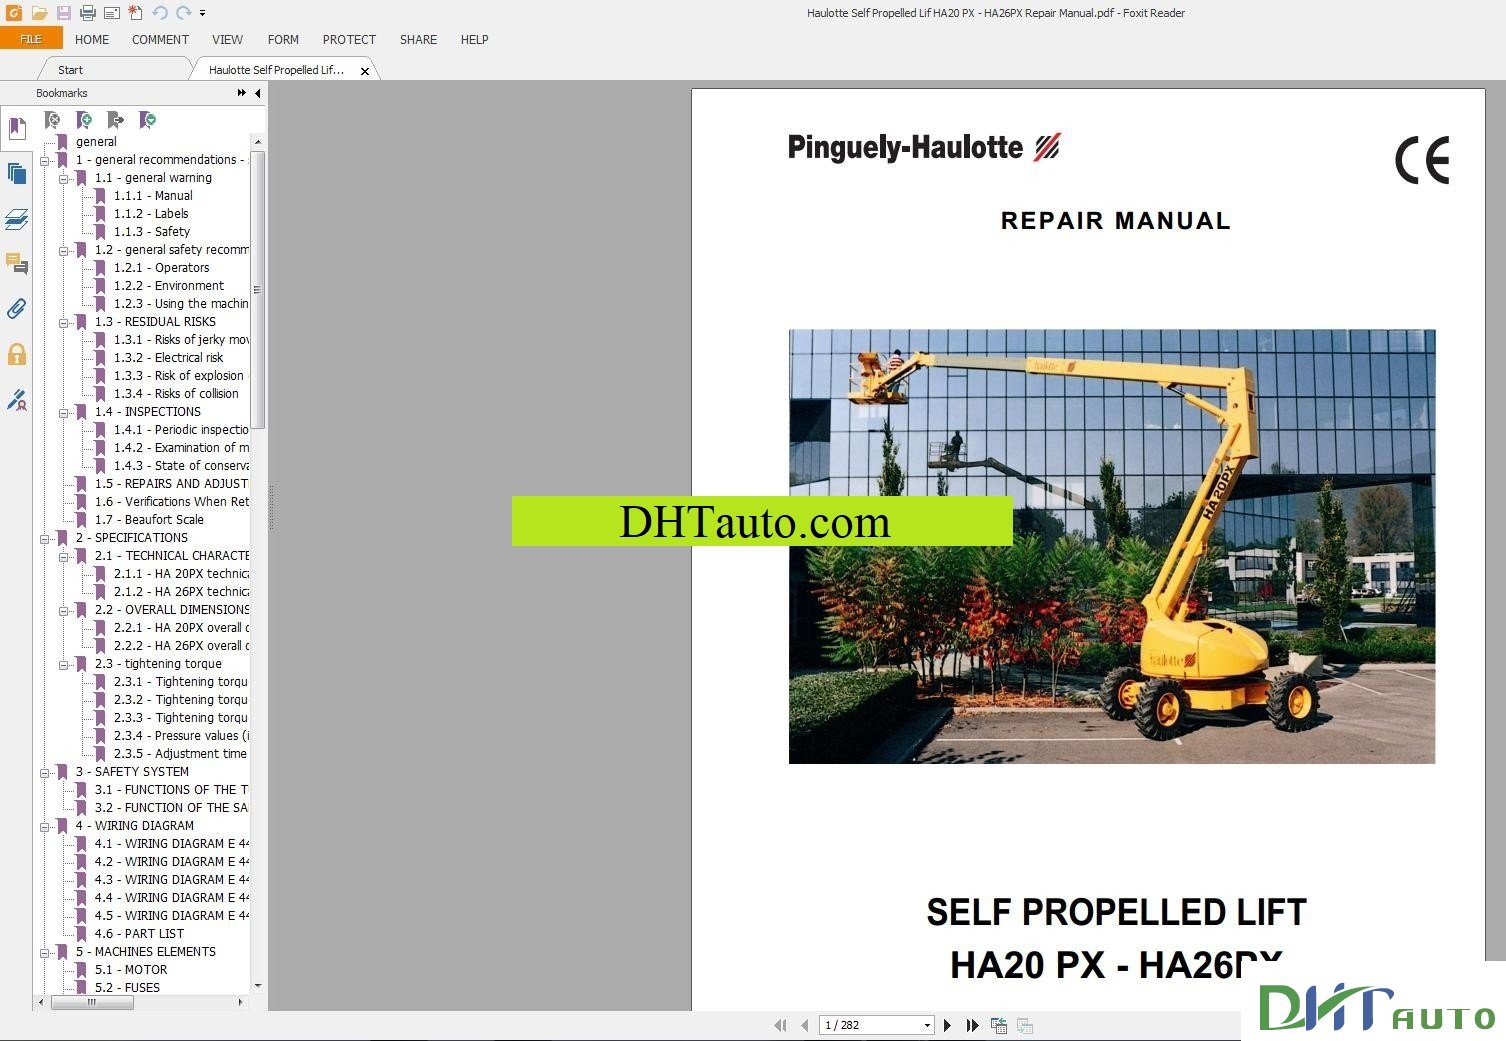
Task: Click the delete bookmark icon
Action: pos(53,120)
